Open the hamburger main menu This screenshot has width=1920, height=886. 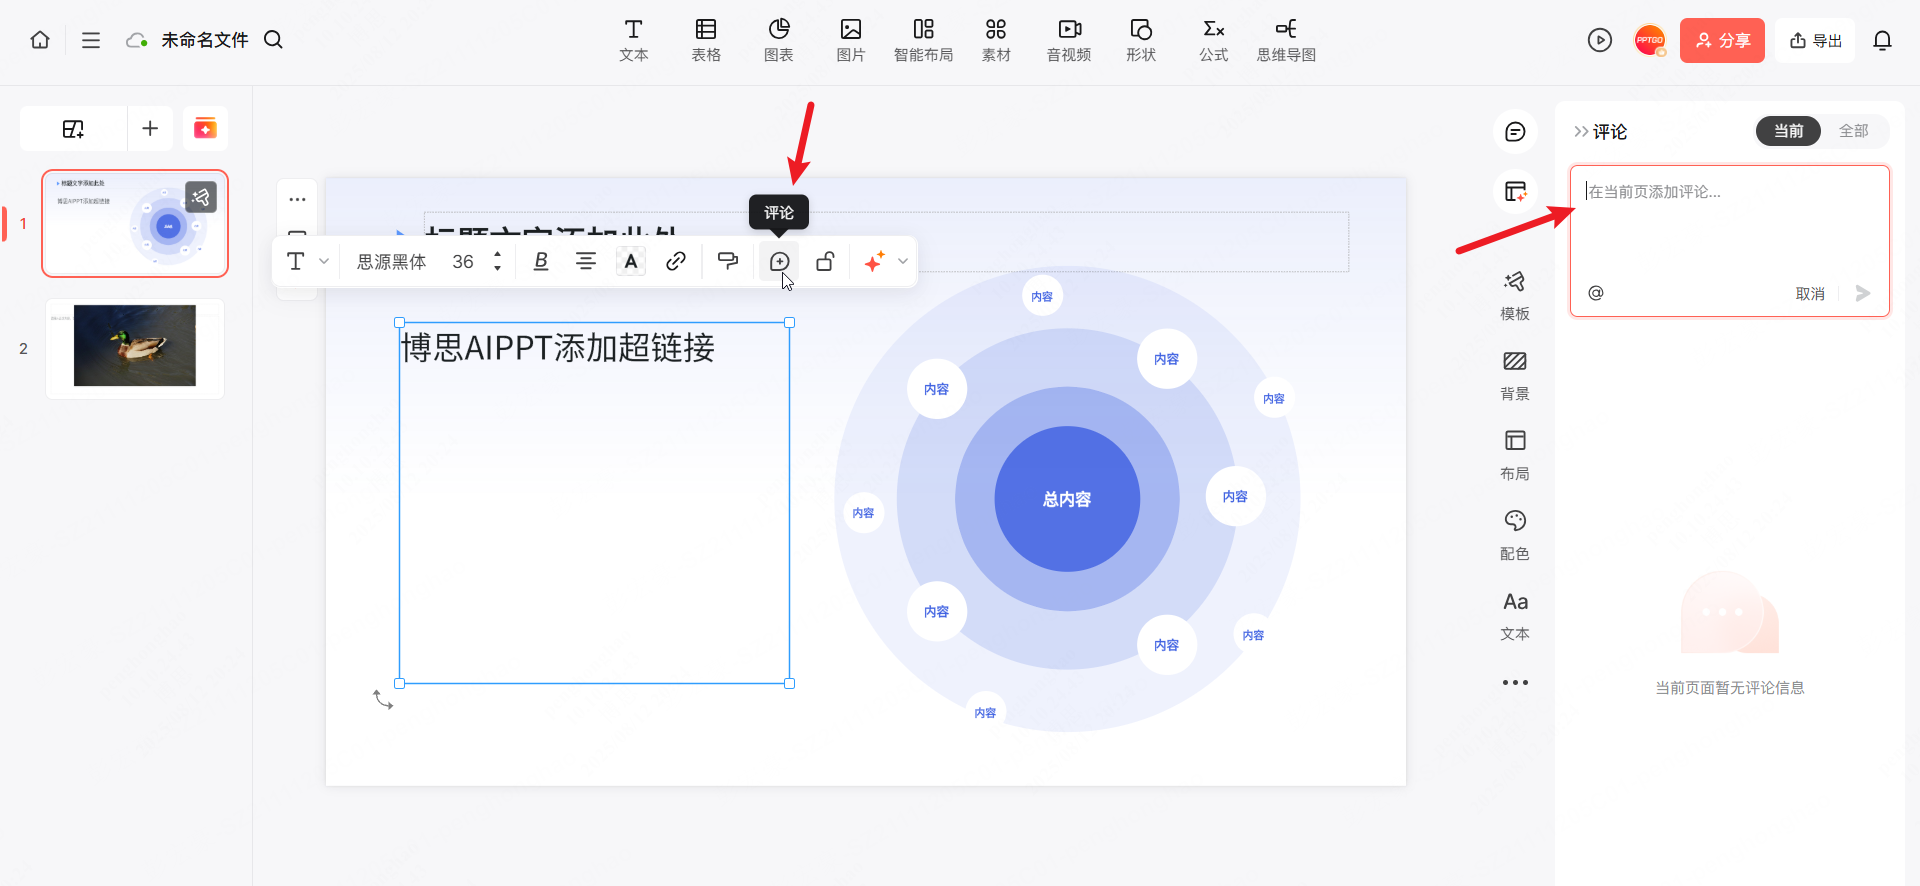(x=91, y=40)
